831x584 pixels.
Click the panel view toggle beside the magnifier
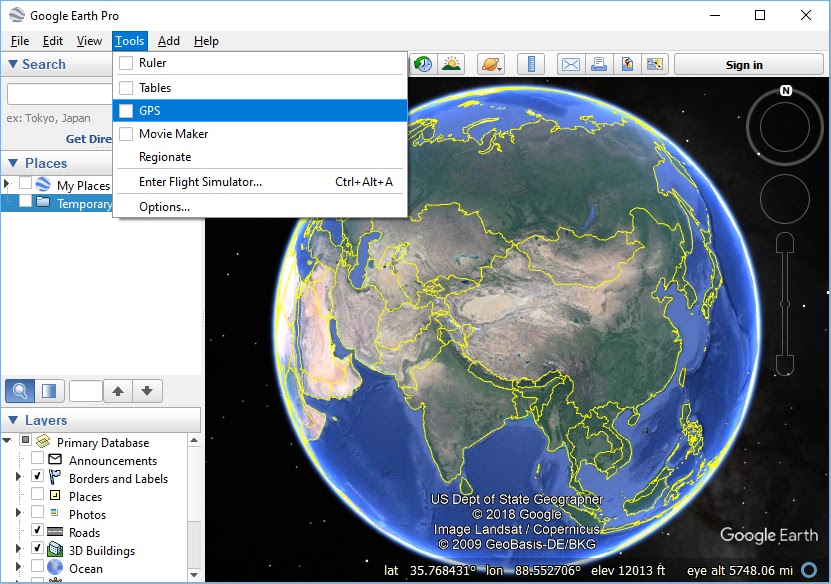49,391
